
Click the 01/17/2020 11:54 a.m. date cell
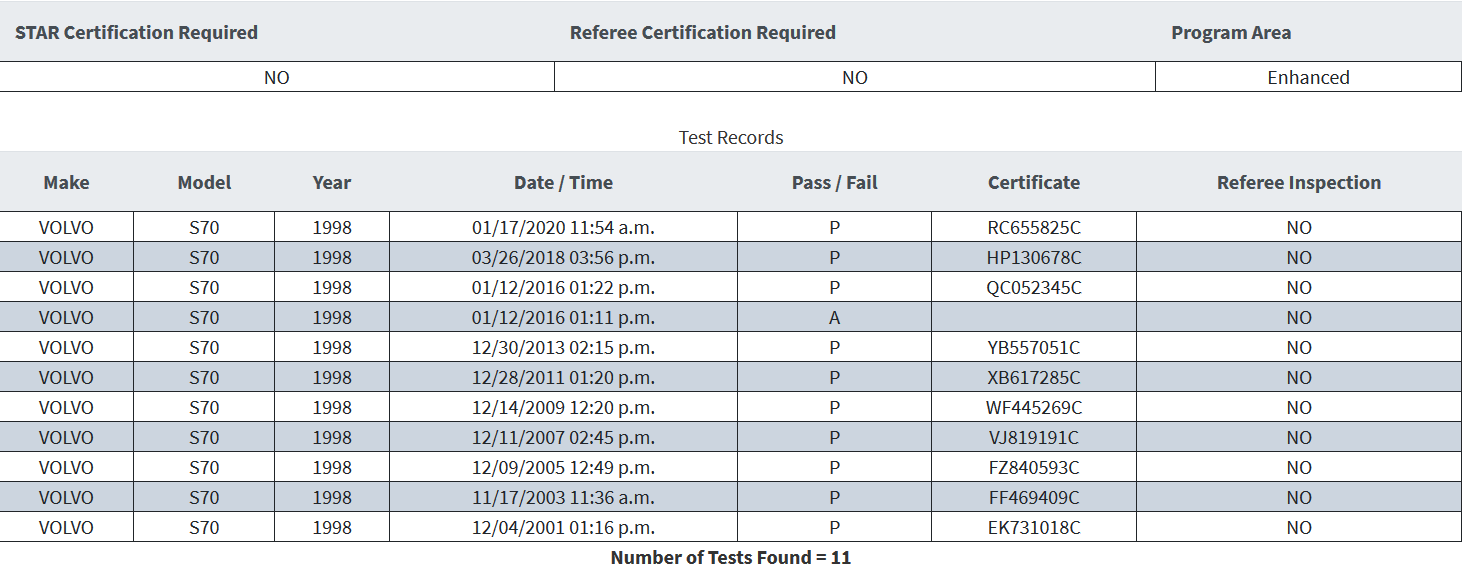563,227
